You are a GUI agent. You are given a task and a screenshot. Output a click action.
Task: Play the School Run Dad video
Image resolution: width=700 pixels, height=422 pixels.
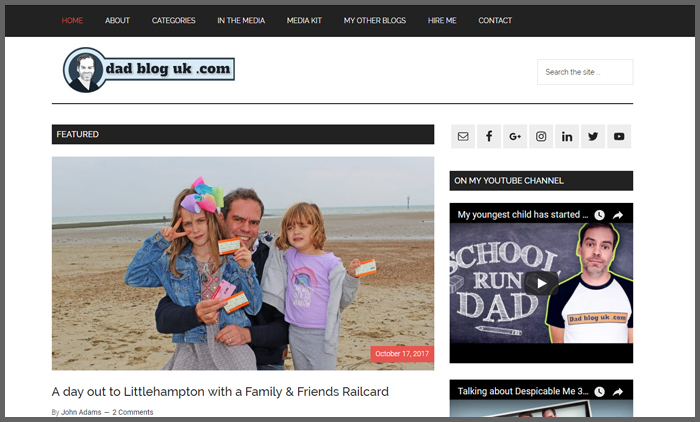coord(541,283)
